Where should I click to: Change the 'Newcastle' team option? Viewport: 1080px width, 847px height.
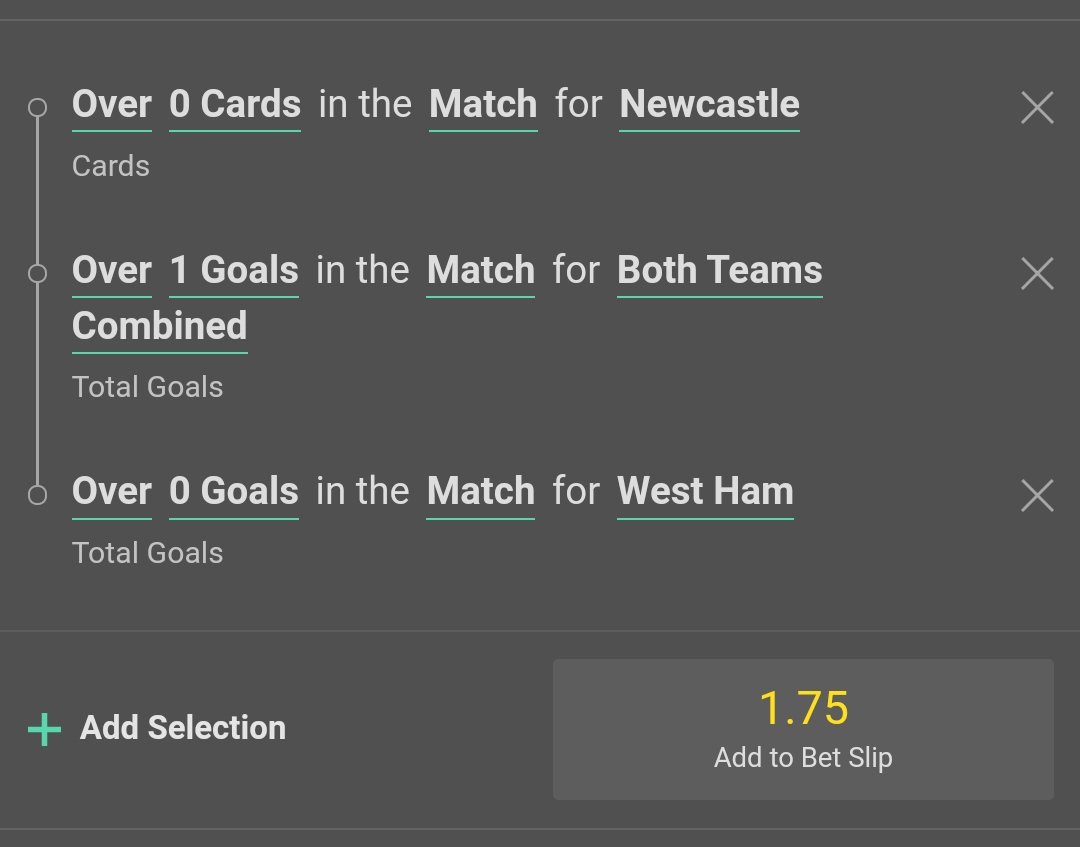click(709, 105)
